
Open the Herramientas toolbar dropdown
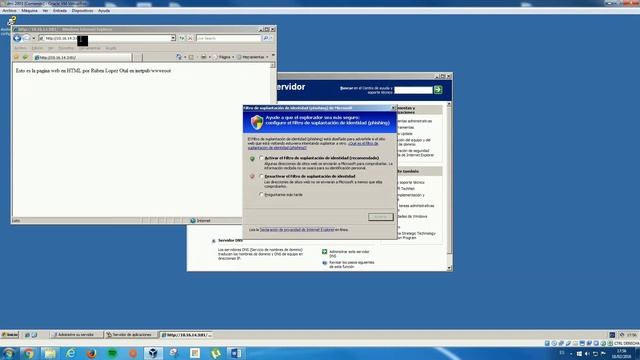coord(253,57)
